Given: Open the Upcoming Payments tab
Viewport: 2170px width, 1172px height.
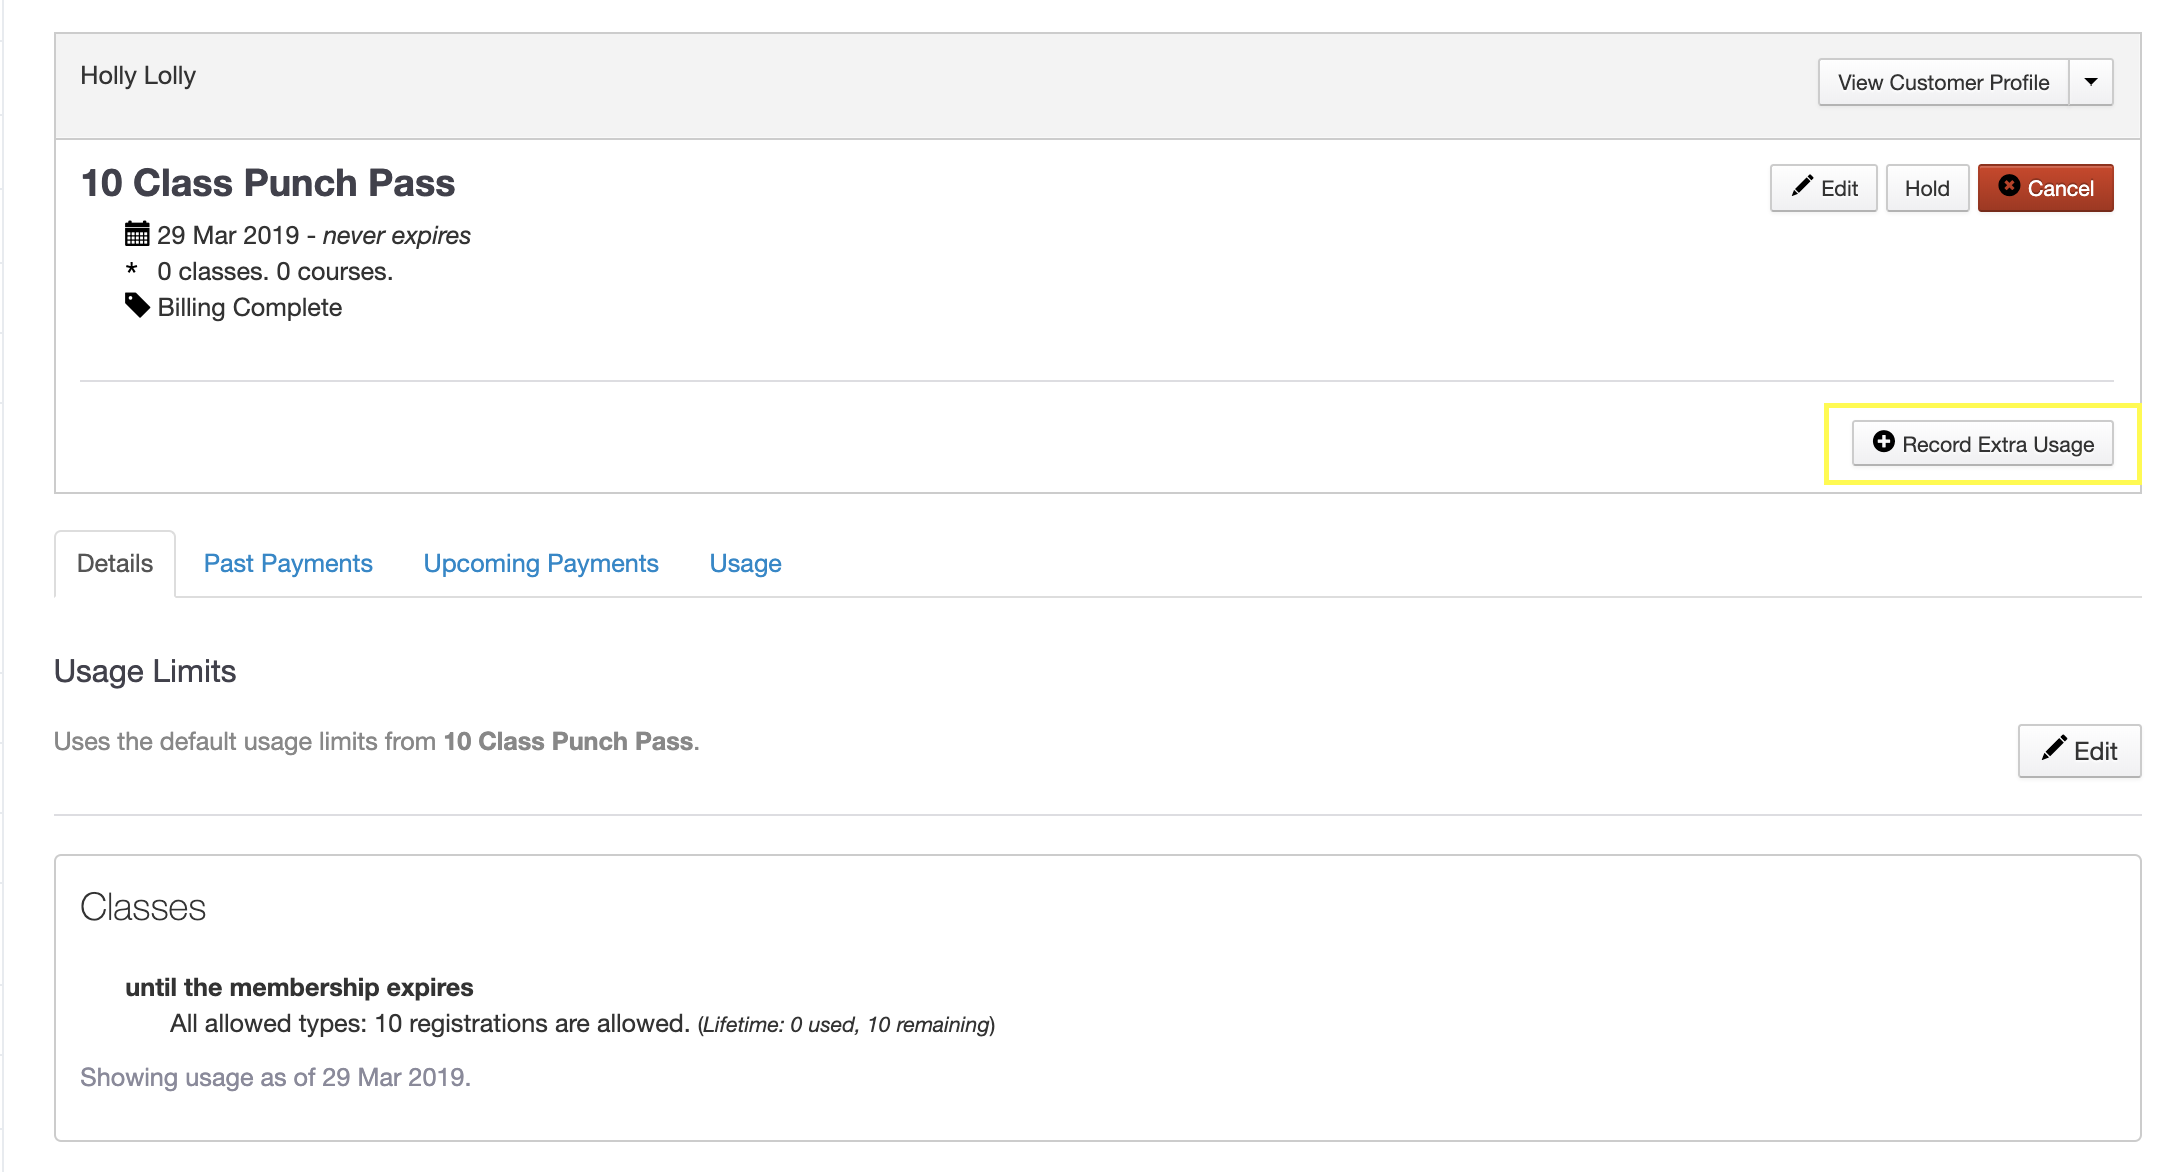Looking at the screenshot, I should pyautogui.click(x=540, y=563).
